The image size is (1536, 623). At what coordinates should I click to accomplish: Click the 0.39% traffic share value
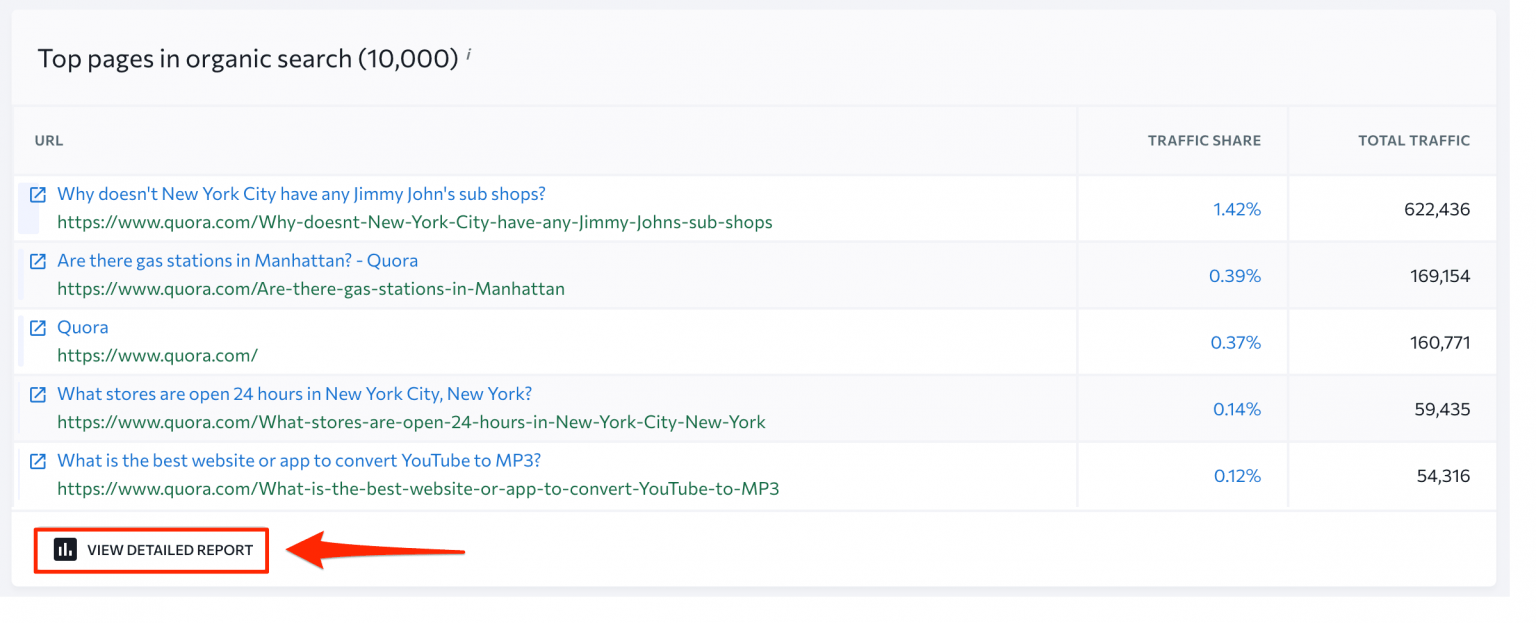point(1235,275)
